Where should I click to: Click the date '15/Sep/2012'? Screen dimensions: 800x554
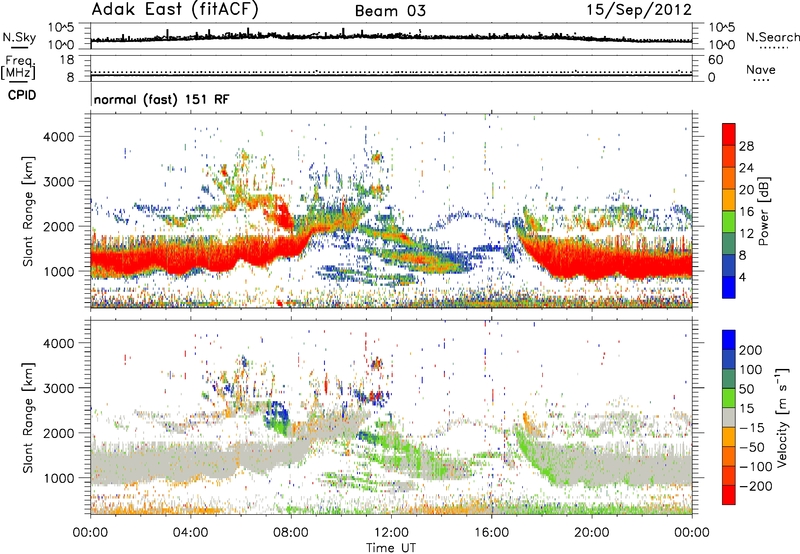[639, 10]
